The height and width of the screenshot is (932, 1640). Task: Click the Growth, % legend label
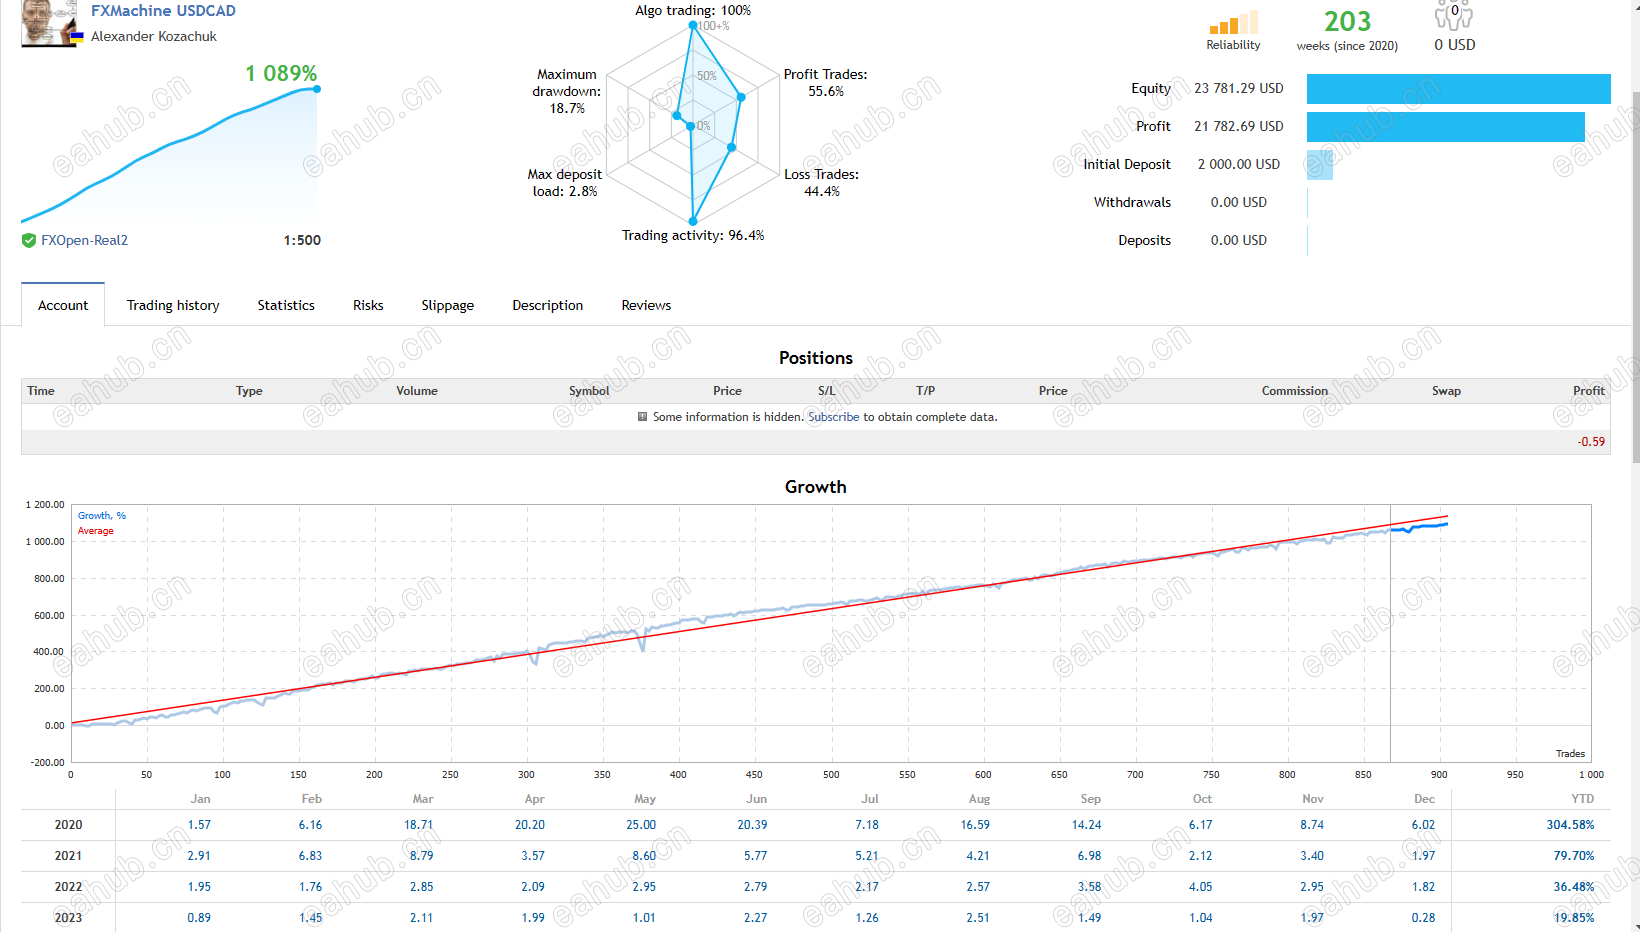pos(102,516)
